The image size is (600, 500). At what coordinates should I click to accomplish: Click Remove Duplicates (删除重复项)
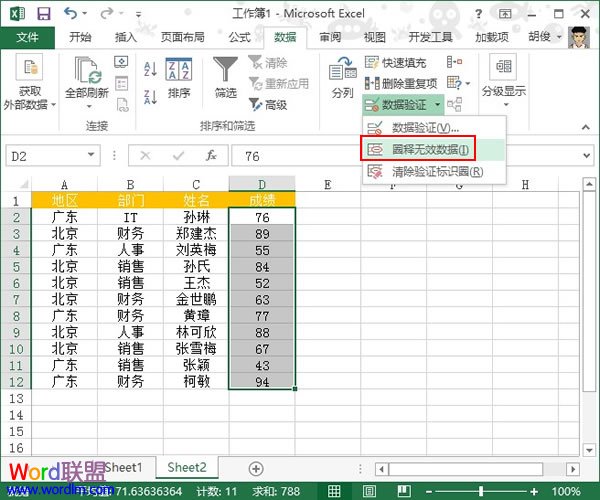(401, 83)
